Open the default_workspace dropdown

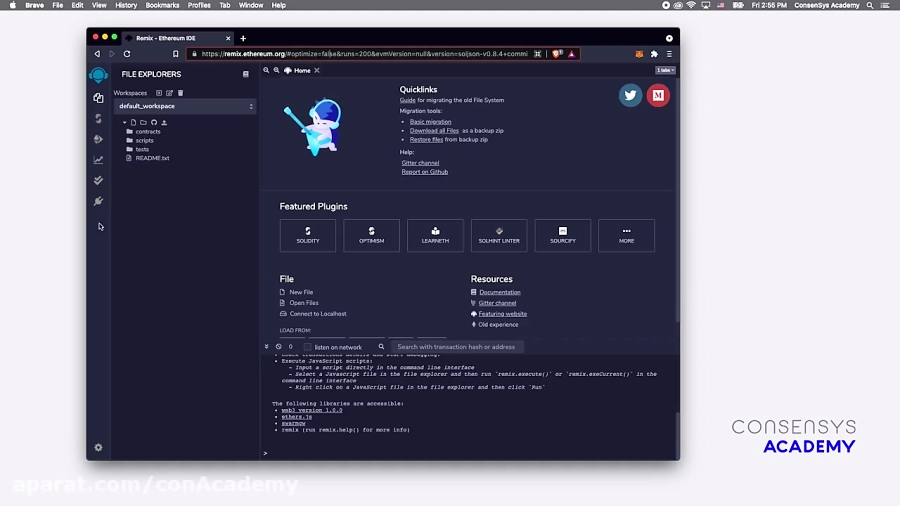186,106
